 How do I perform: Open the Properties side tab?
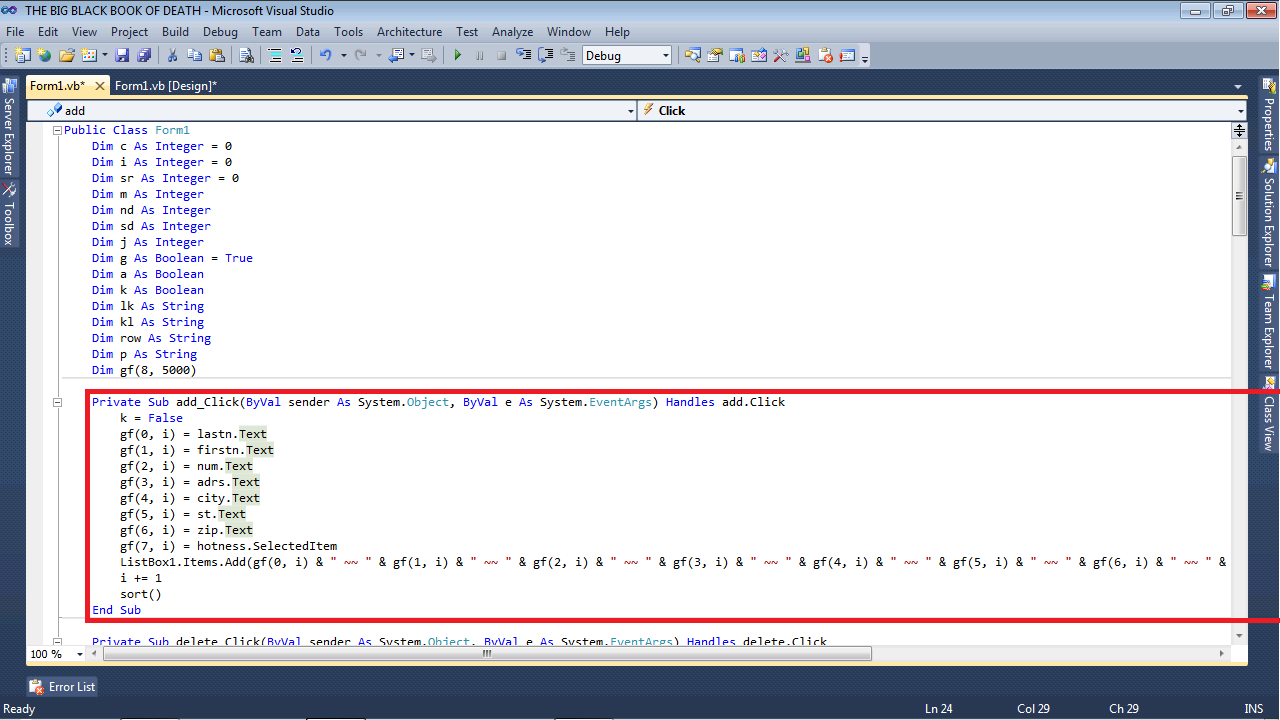(1269, 115)
